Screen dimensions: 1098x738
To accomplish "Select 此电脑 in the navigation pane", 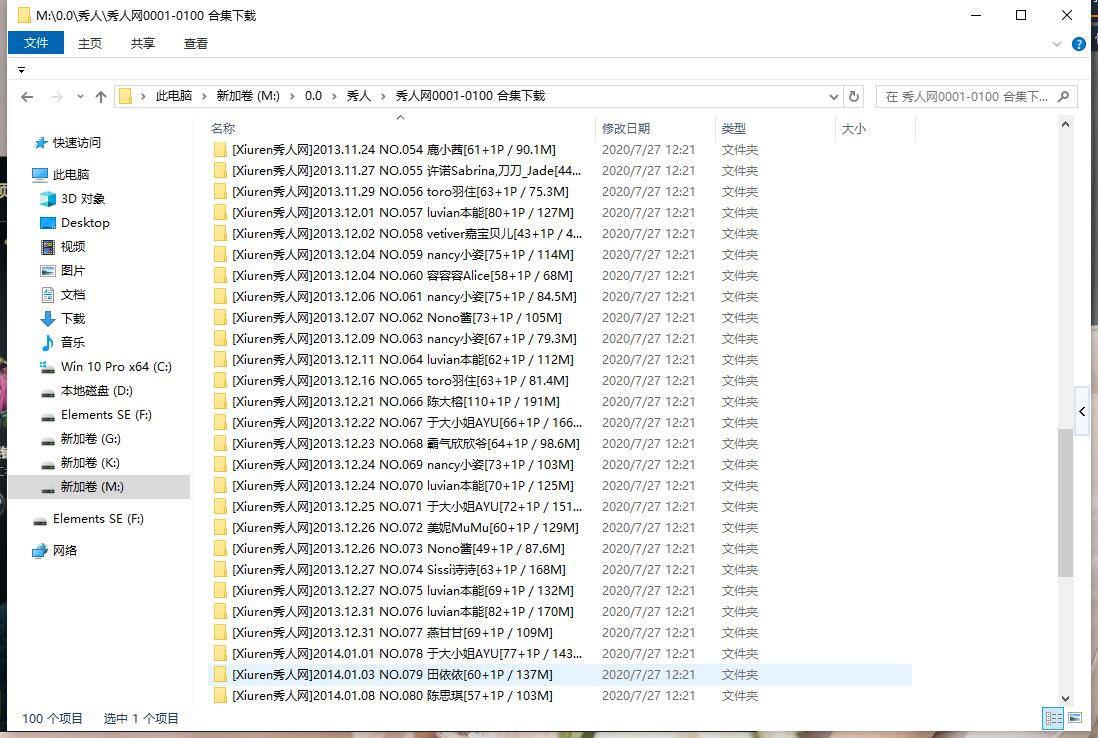I will (x=71, y=174).
